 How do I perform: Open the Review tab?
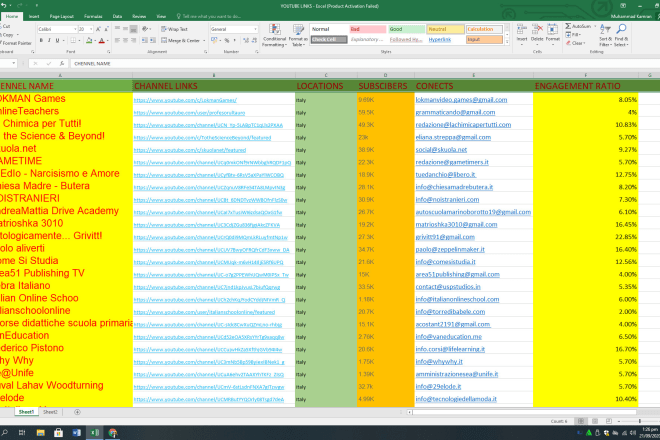(139, 16)
